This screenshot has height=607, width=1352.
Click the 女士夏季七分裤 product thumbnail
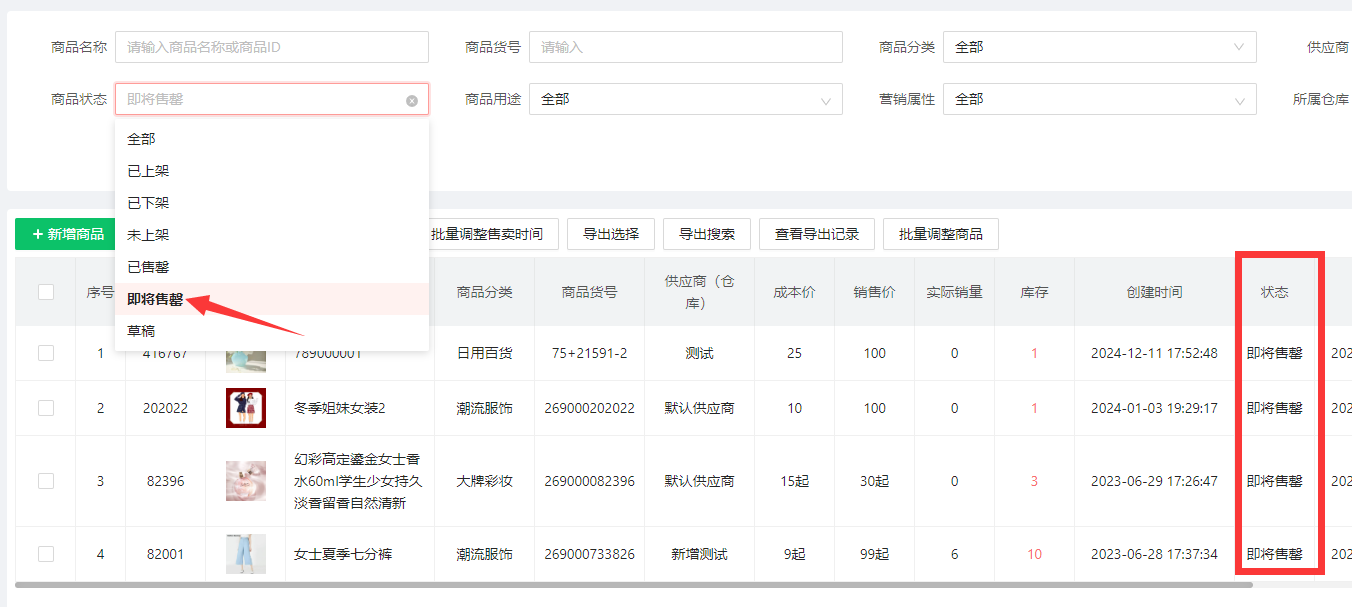point(245,554)
